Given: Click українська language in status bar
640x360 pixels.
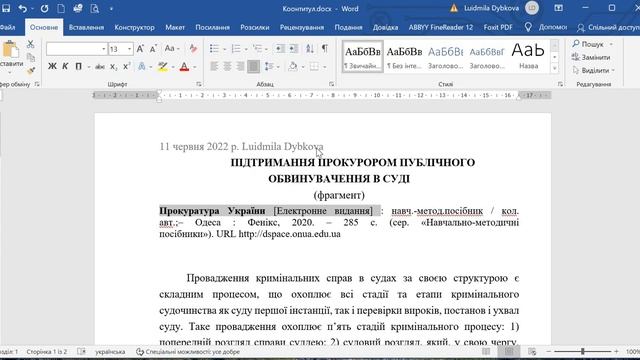Looking at the screenshot, I should tap(110, 352).
